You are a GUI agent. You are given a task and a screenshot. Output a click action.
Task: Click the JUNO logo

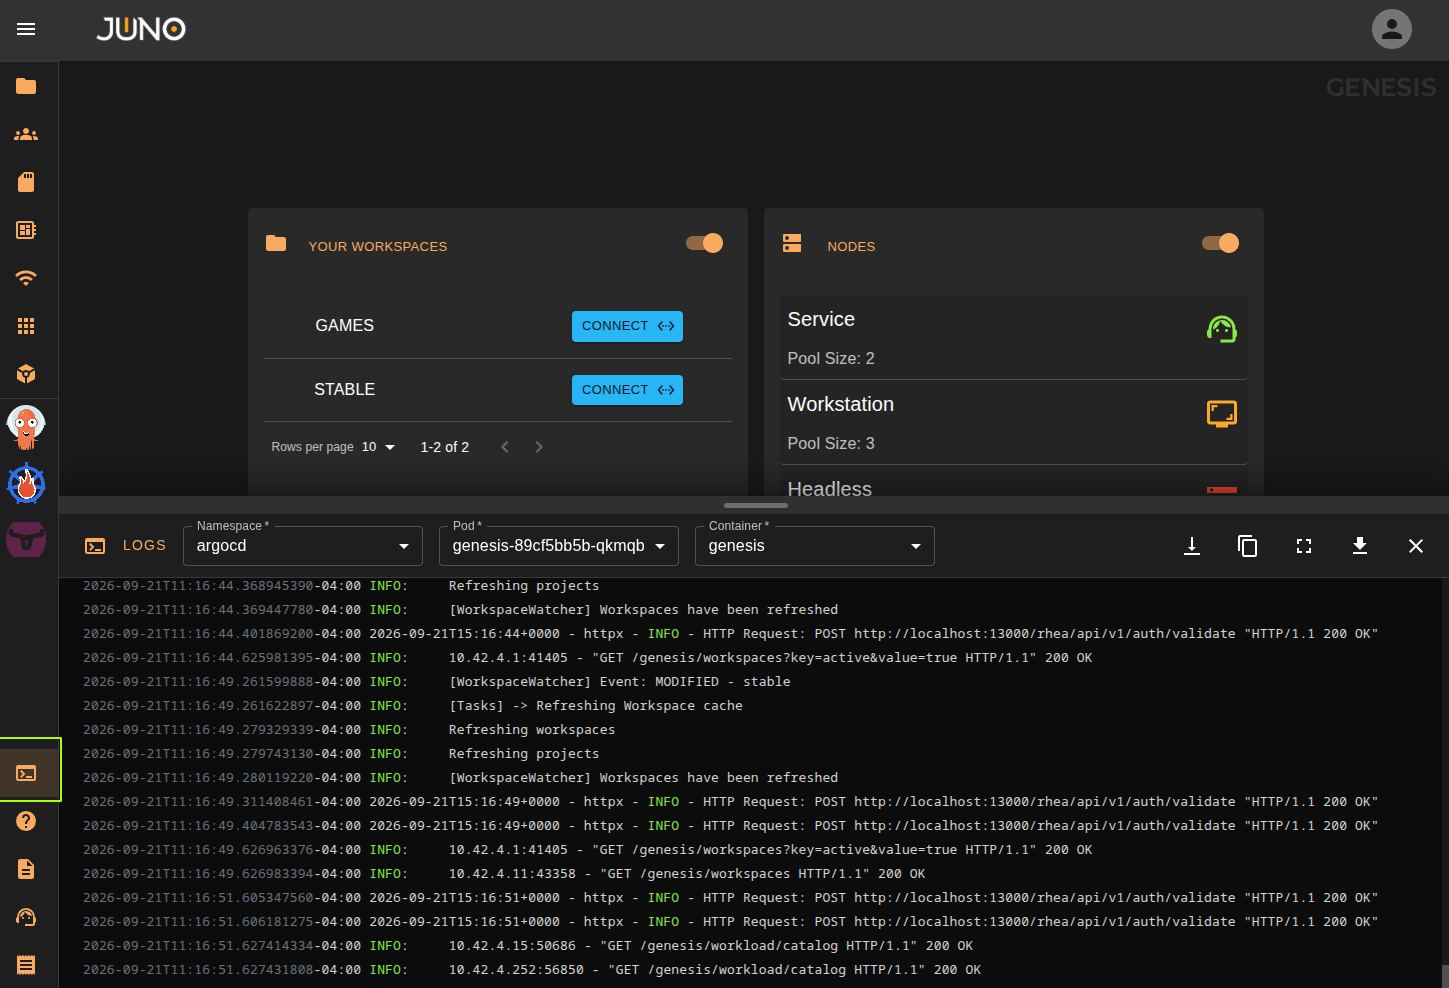pyautogui.click(x=141, y=29)
